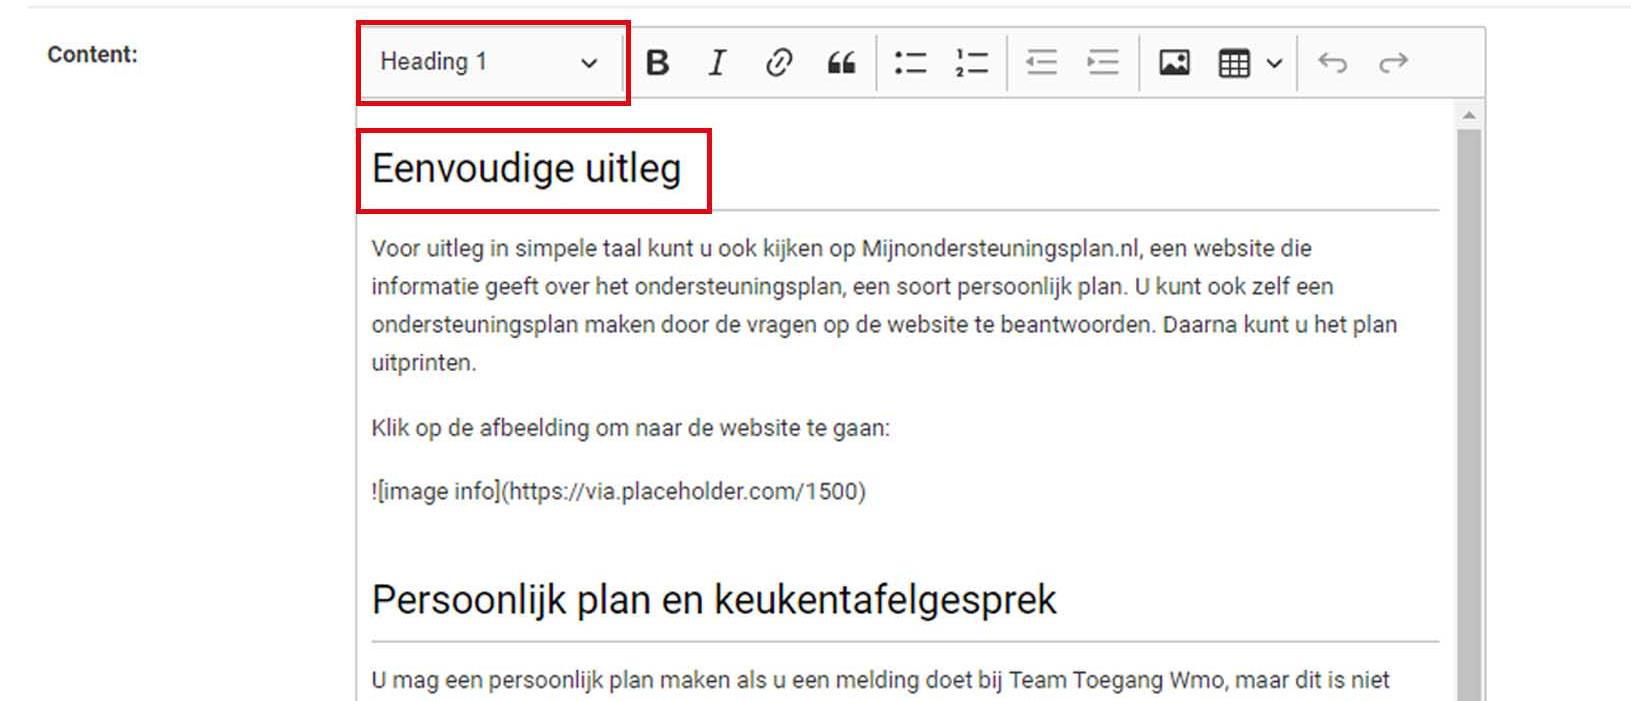Create a bulleted list

point(910,63)
